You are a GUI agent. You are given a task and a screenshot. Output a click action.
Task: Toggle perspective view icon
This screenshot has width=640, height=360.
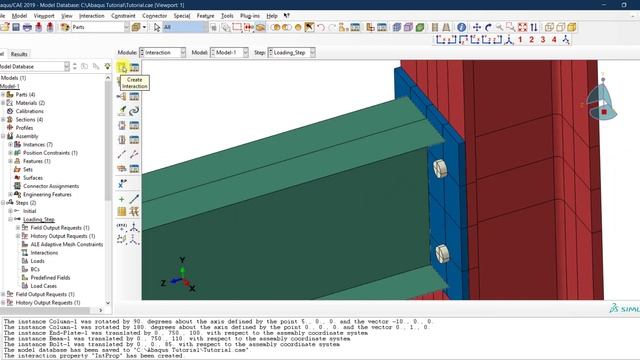446,27
